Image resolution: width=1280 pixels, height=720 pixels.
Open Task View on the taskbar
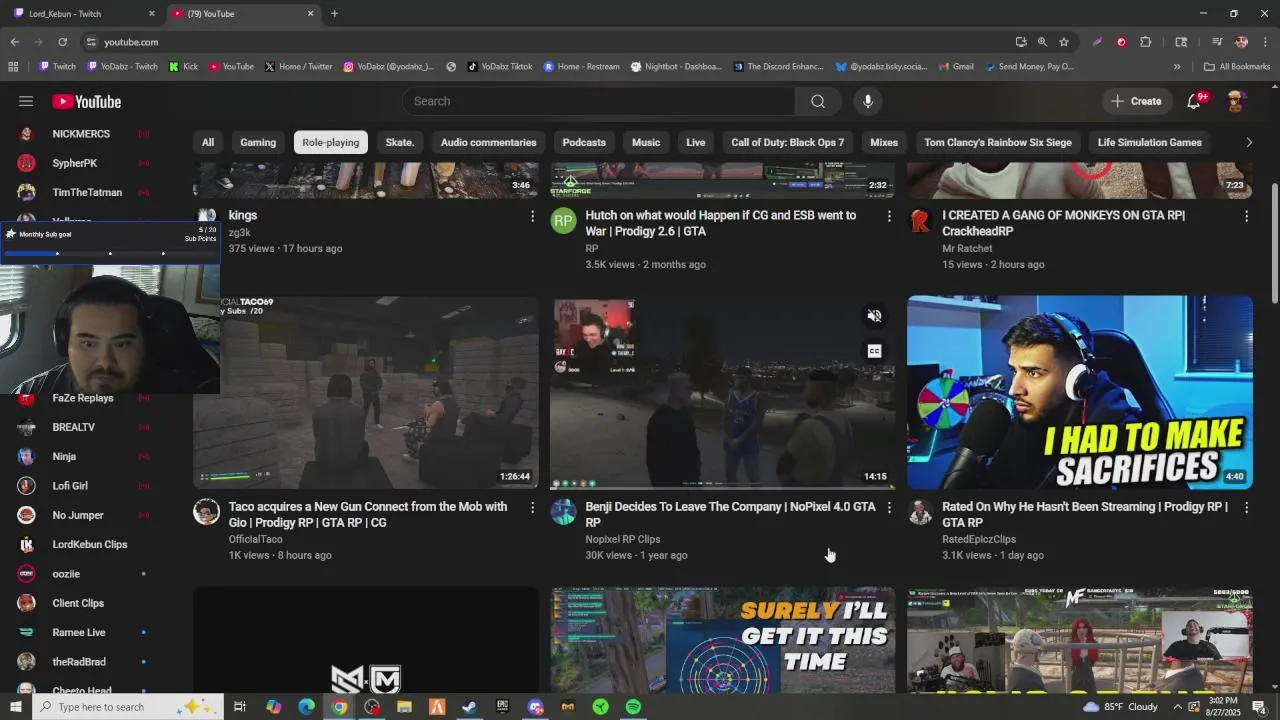pyautogui.click(x=240, y=707)
